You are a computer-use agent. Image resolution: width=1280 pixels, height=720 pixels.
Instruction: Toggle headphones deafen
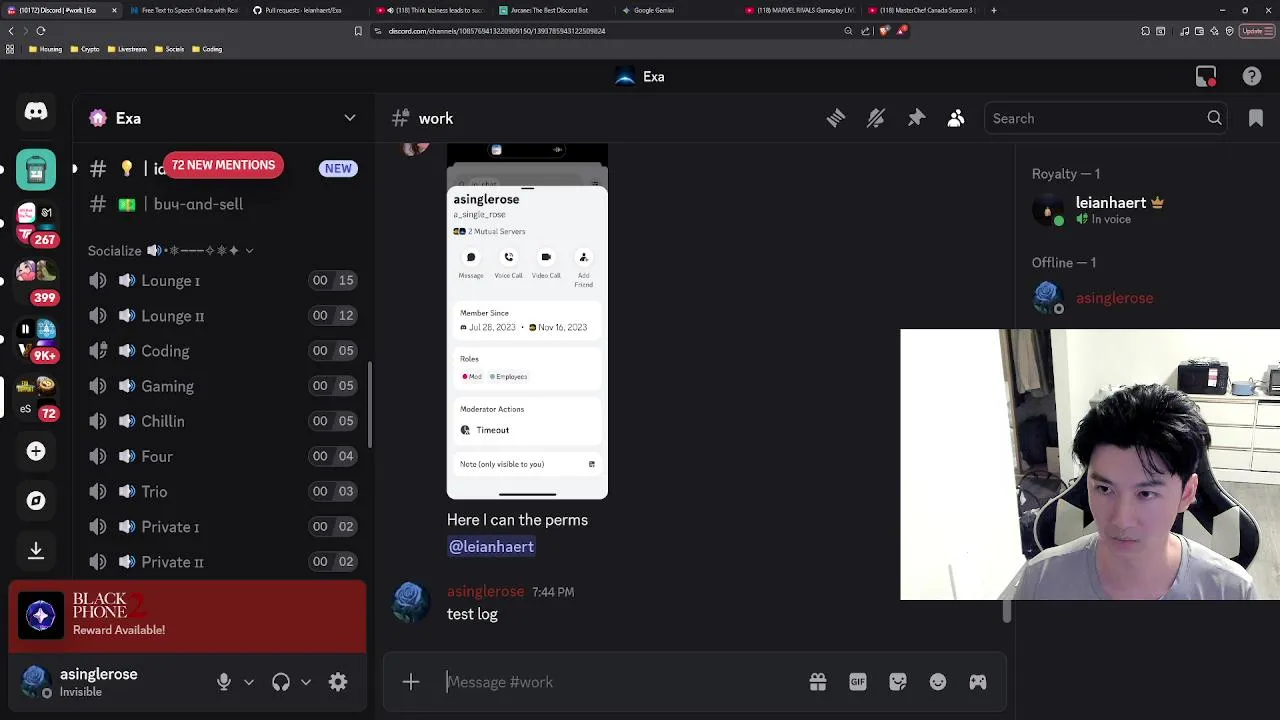pos(281,682)
